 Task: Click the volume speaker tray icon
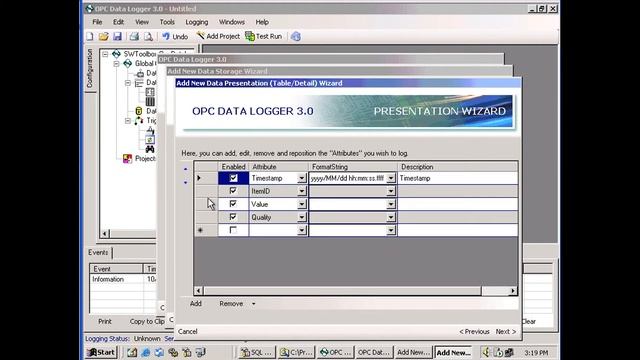[486, 352]
